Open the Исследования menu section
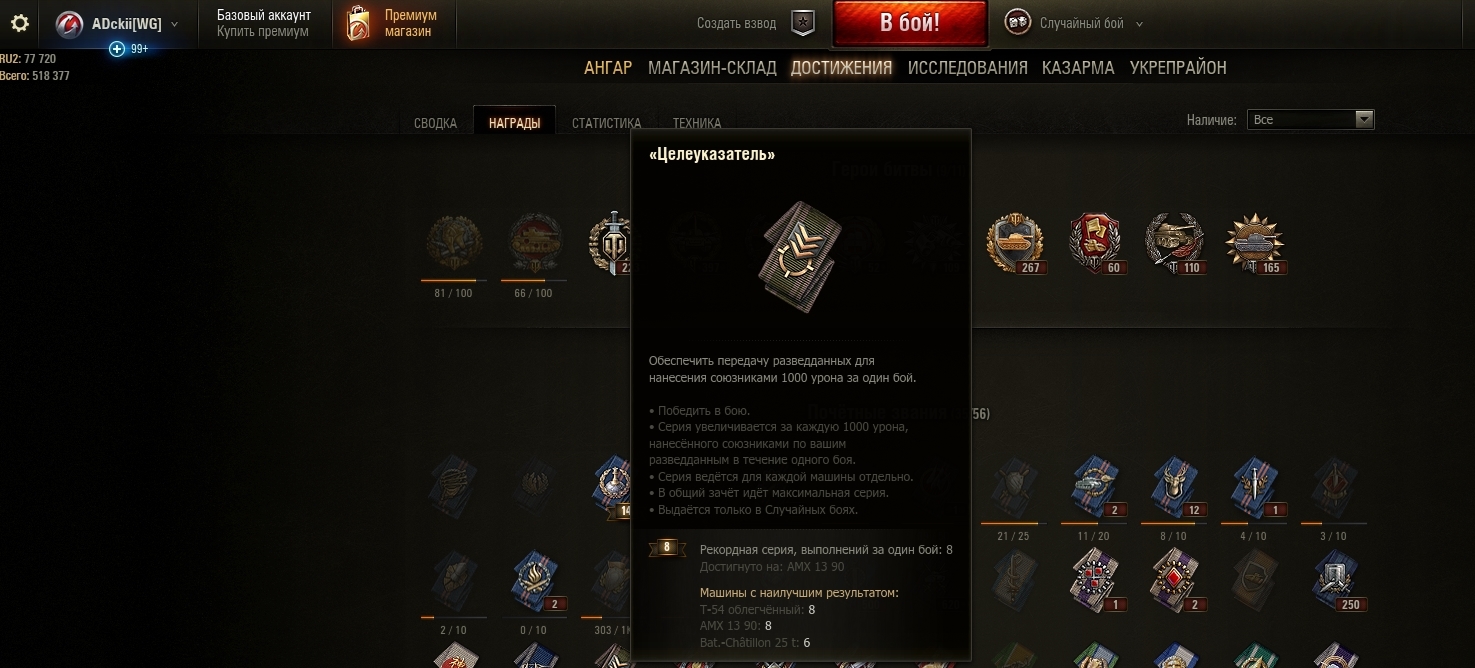Image resolution: width=1475 pixels, height=668 pixels. [967, 68]
